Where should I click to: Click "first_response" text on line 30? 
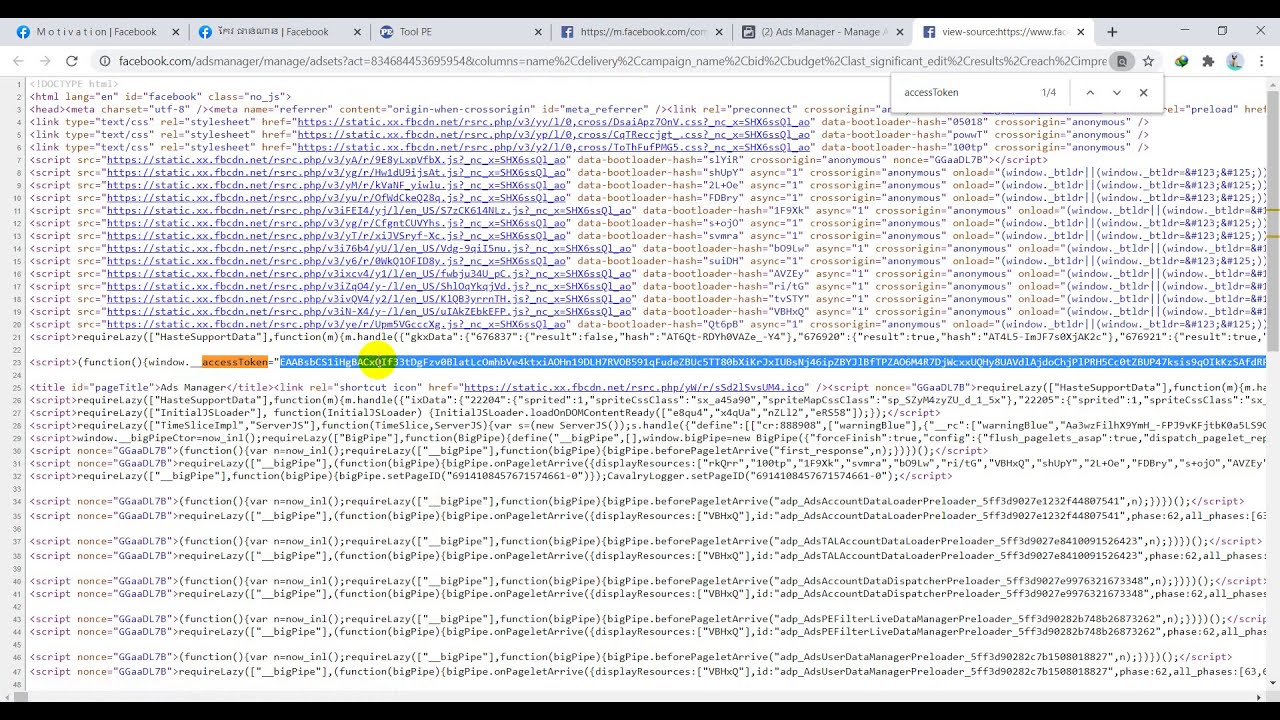click(825, 451)
